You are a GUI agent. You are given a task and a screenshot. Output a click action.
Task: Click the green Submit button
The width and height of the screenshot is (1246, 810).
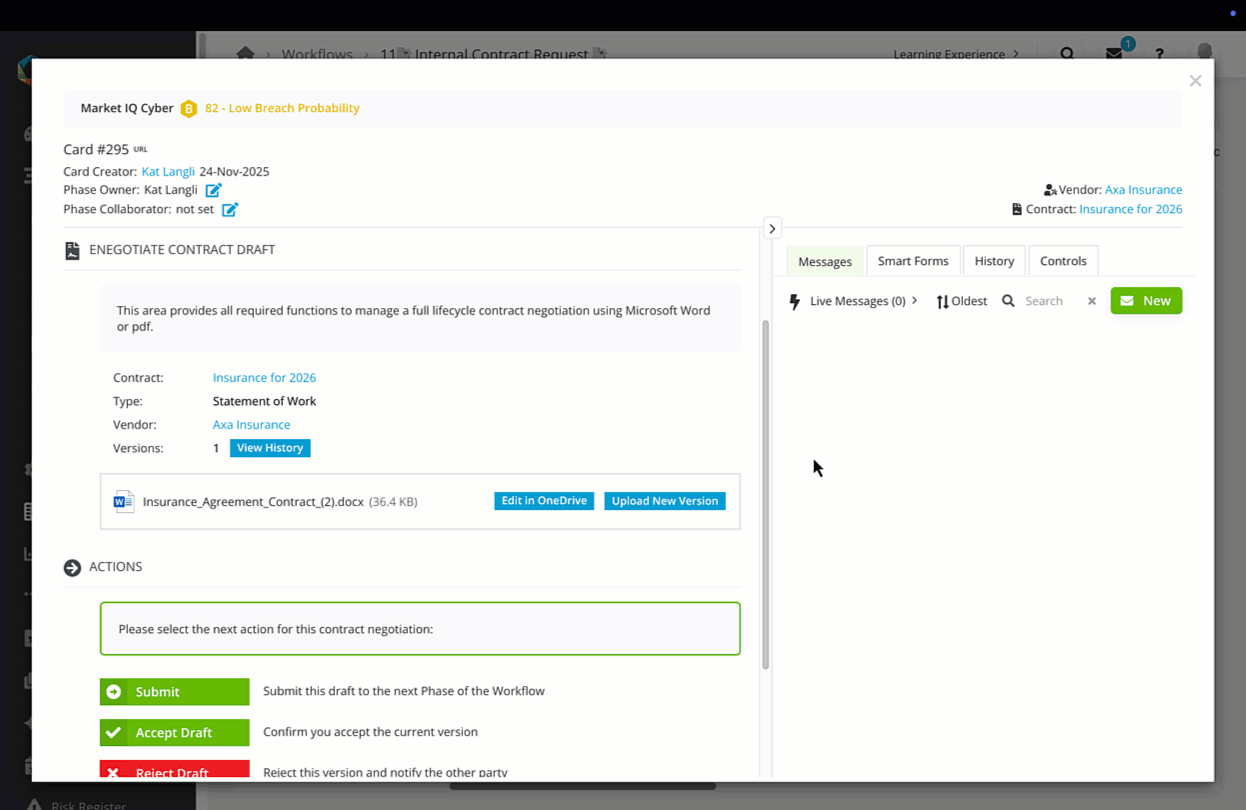point(174,692)
